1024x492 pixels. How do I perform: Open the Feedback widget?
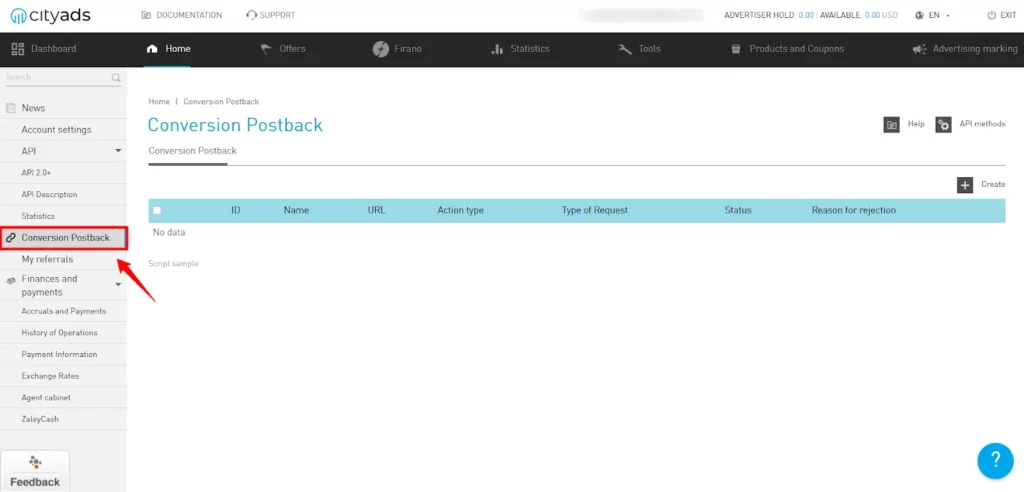(x=35, y=470)
